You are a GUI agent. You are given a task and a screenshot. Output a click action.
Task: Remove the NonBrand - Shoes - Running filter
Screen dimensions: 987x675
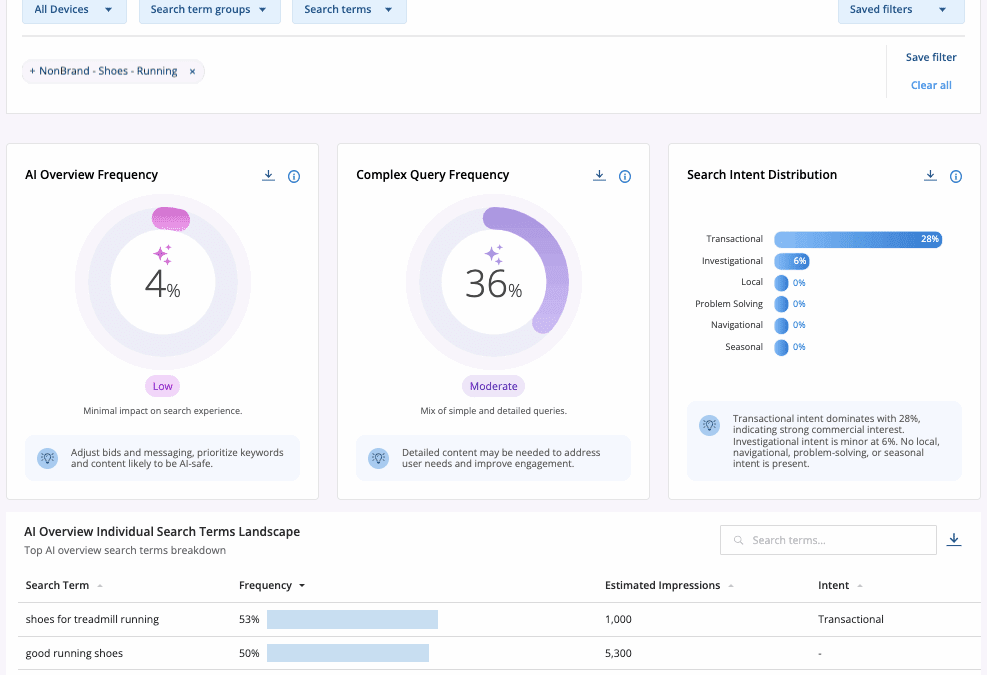192,72
